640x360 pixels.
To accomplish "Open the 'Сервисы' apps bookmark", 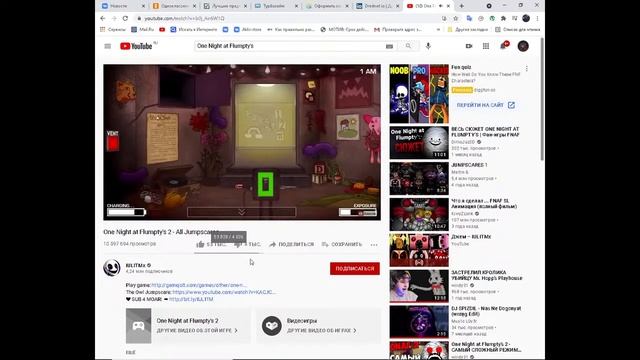I will click(113, 29).
